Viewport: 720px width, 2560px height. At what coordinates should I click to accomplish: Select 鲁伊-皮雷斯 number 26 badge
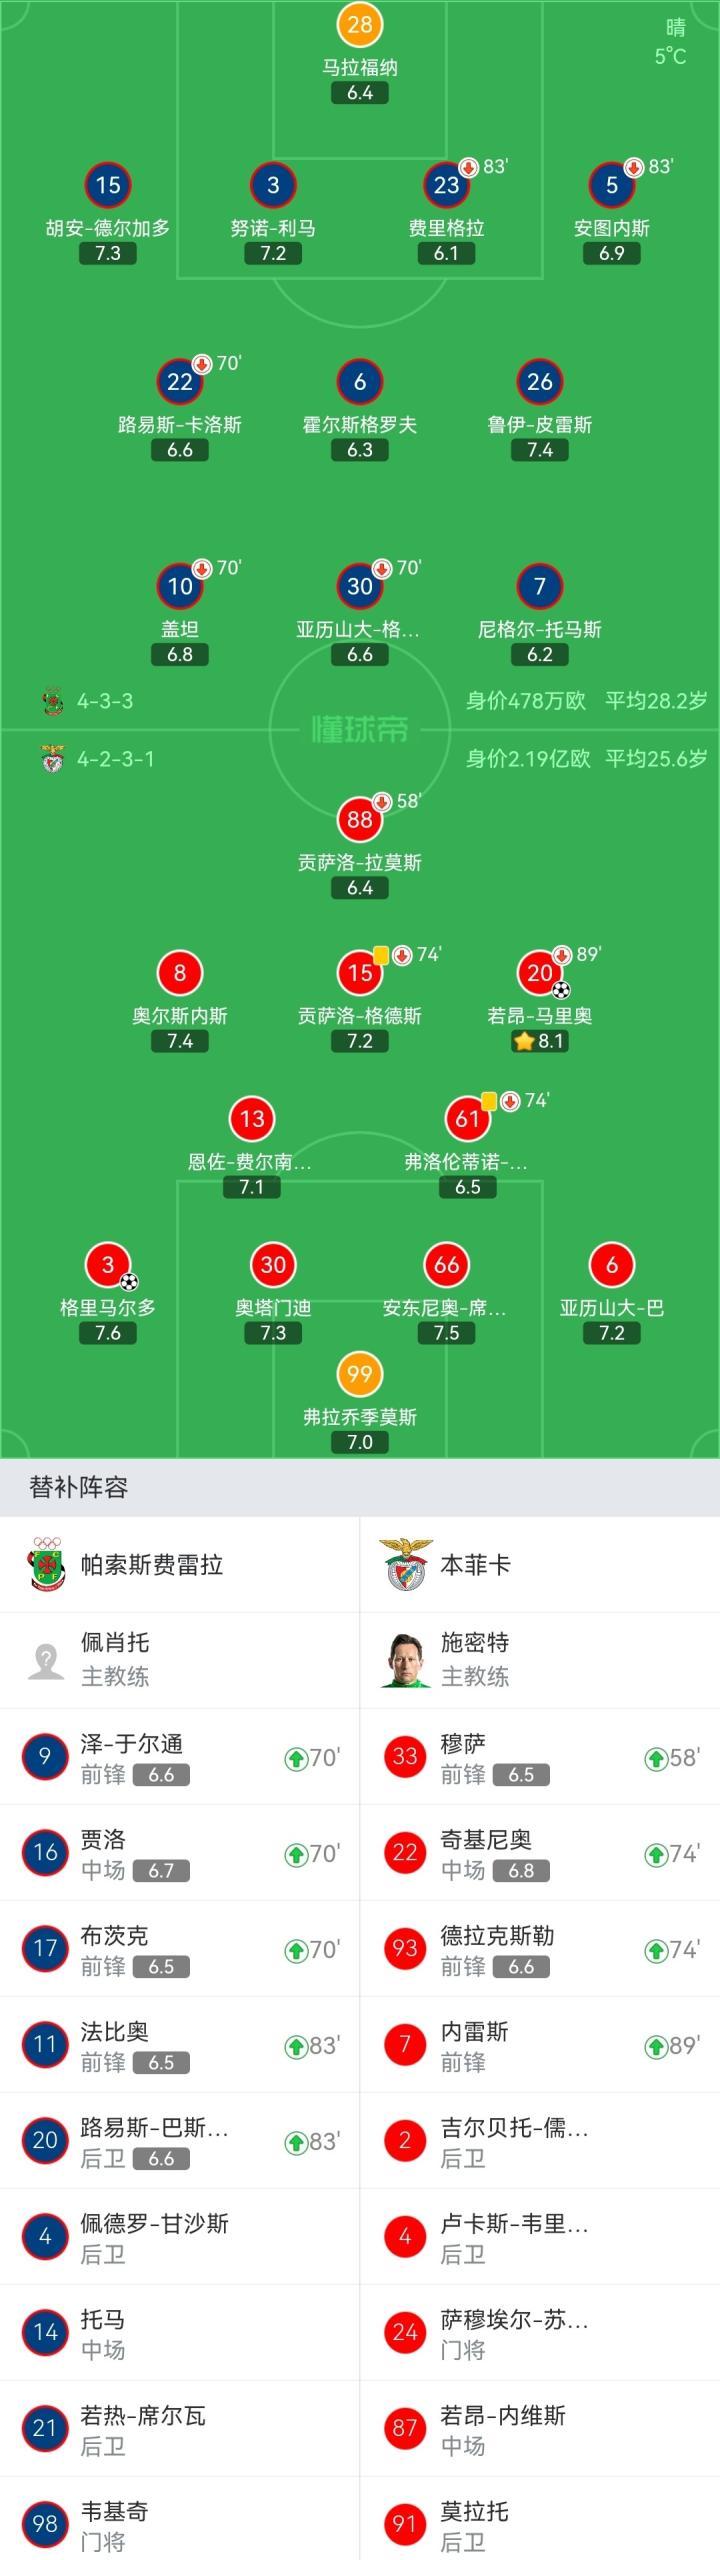[540, 381]
